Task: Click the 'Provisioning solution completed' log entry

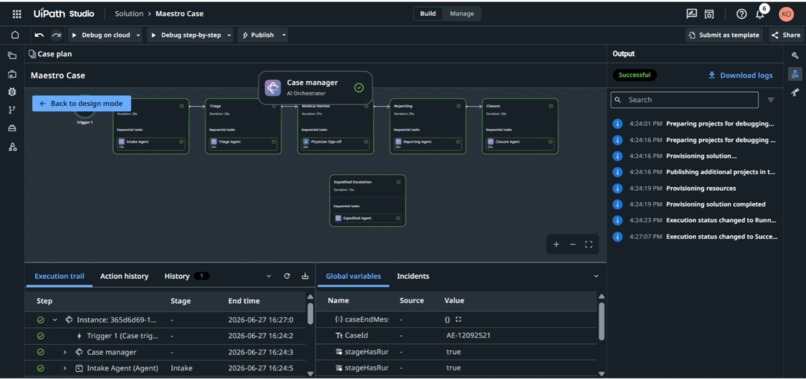Action: 695,204
